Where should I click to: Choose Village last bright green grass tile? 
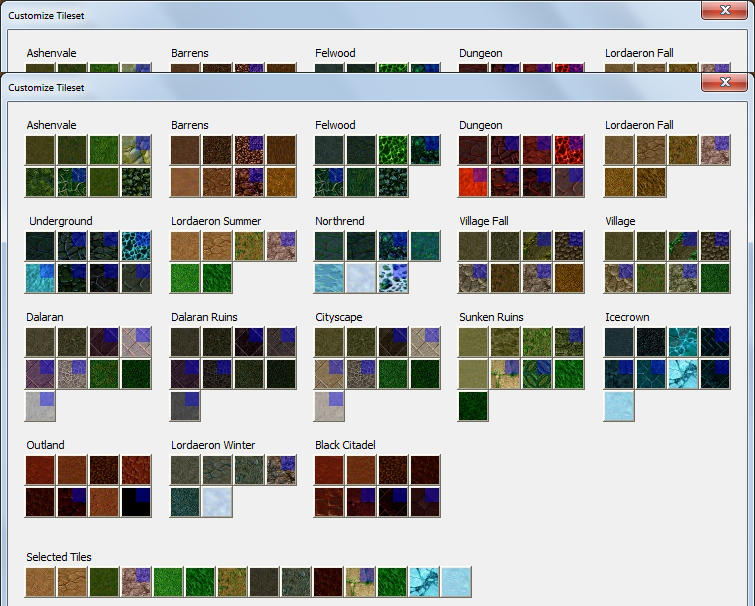click(715, 278)
